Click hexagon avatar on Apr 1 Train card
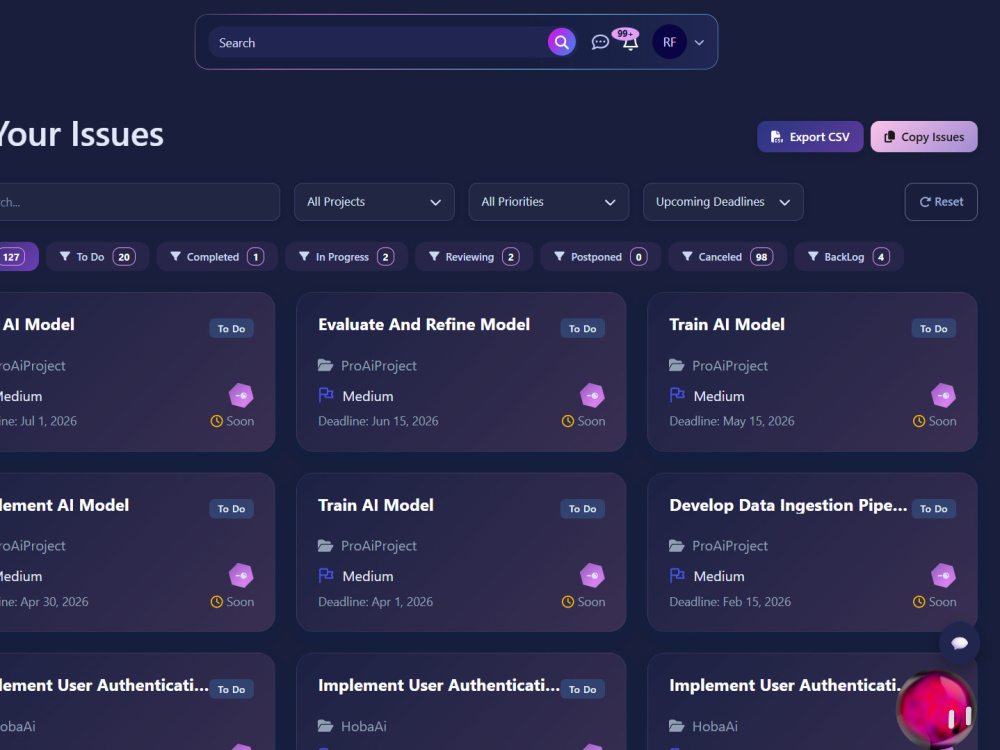 click(x=592, y=576)
